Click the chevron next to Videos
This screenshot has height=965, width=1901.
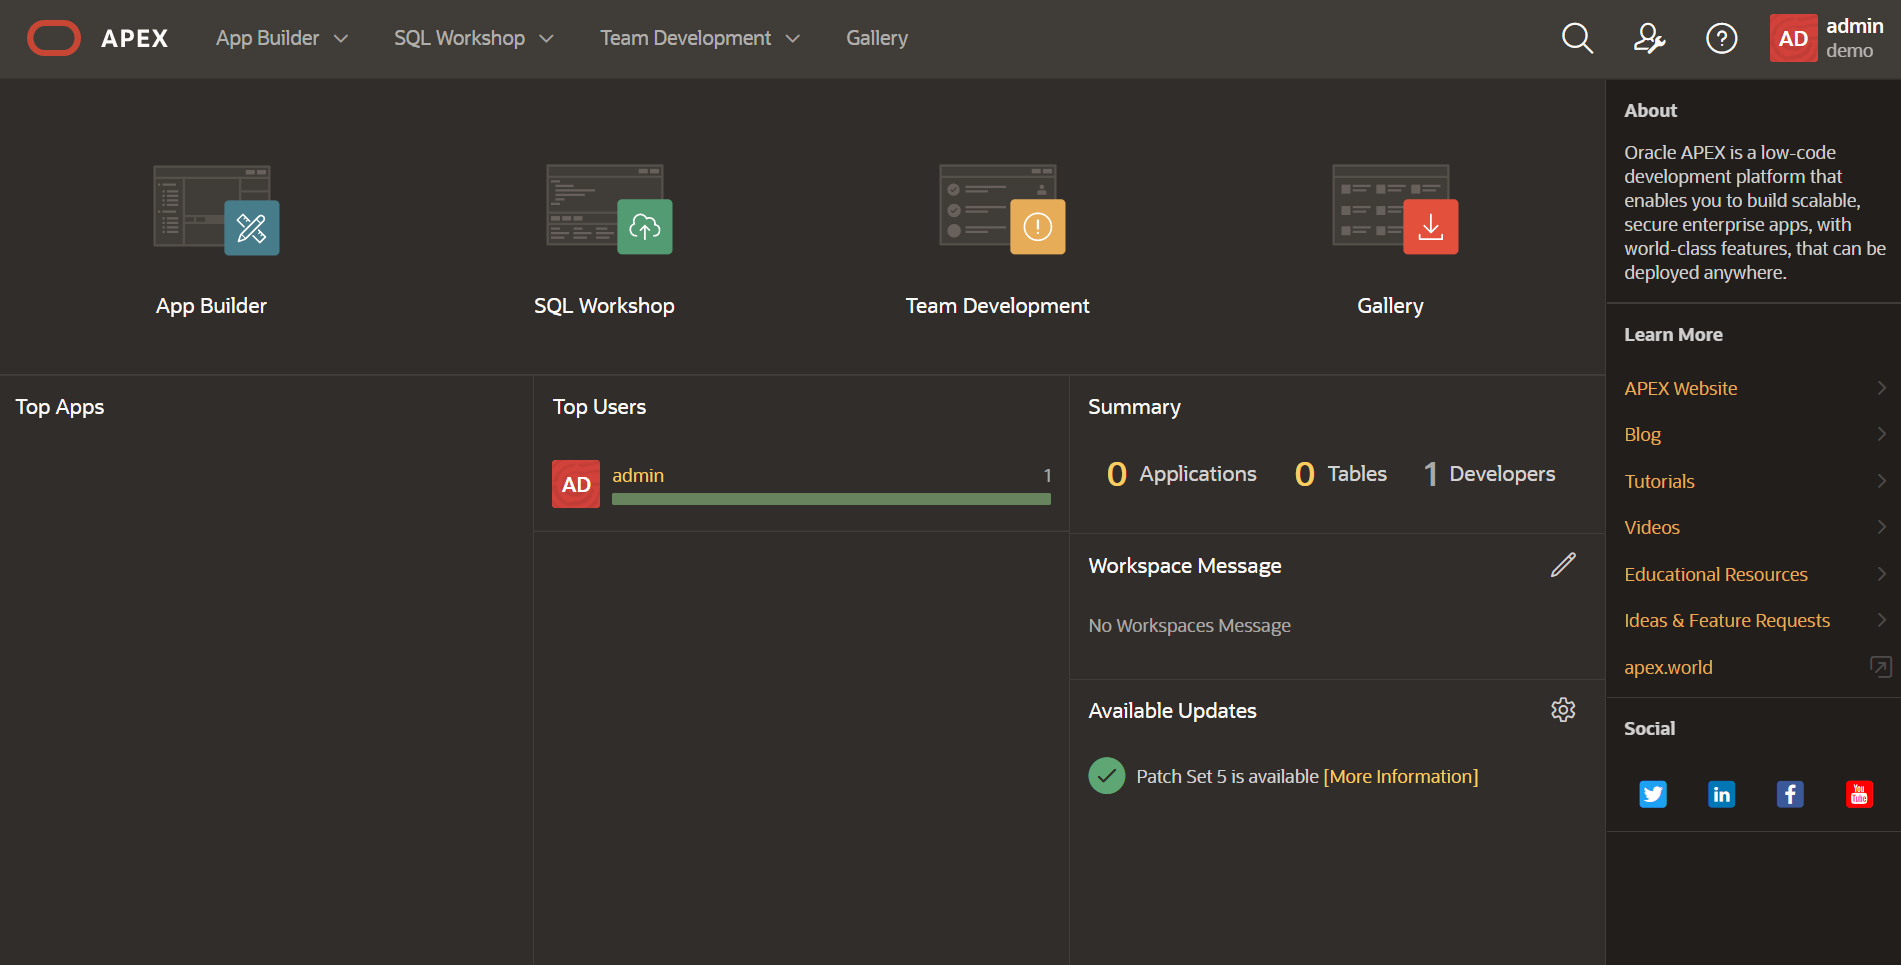(1881, 527)
